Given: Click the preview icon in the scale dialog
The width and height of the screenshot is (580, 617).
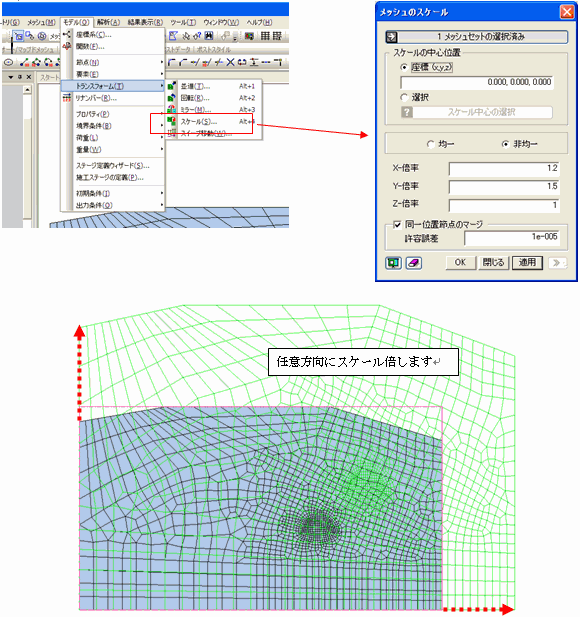Looking at the screenshot, I should pyautogui.click(x=393, y=262).
